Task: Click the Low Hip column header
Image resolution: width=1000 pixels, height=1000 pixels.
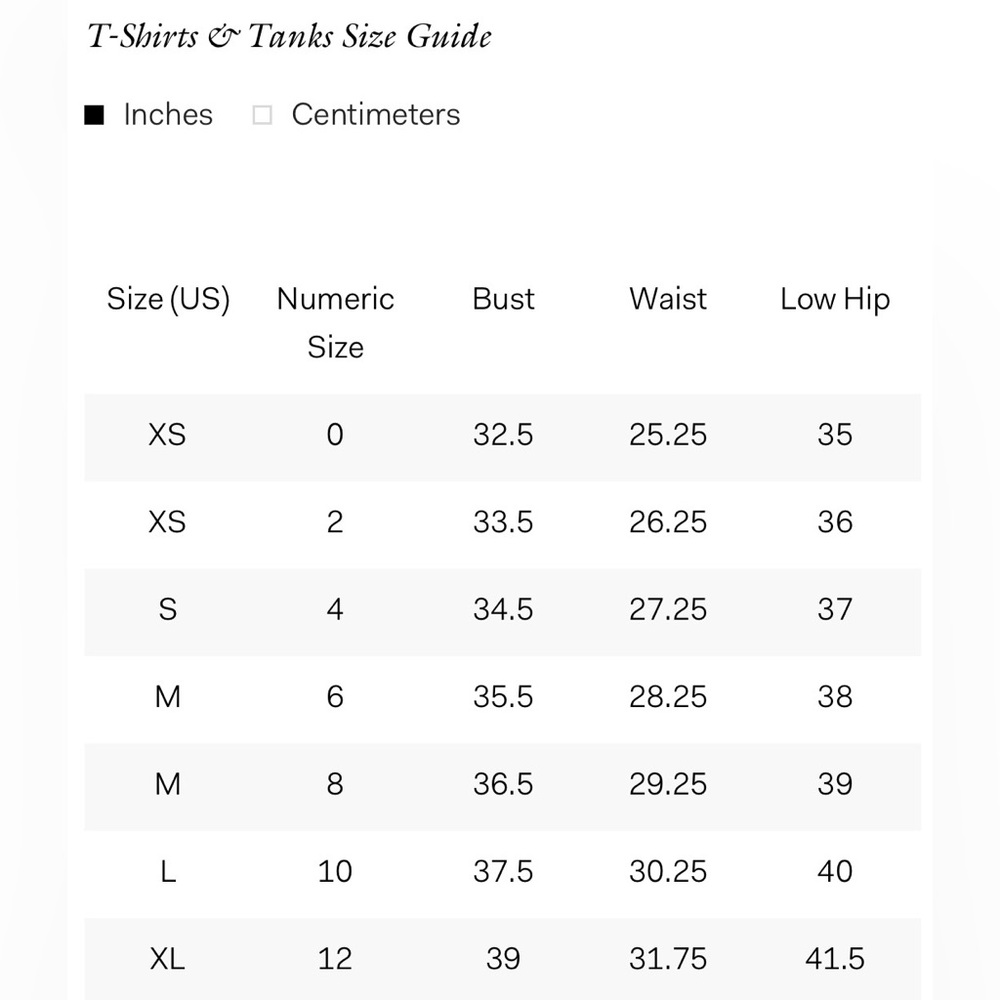Action: [x=835, y=299]
